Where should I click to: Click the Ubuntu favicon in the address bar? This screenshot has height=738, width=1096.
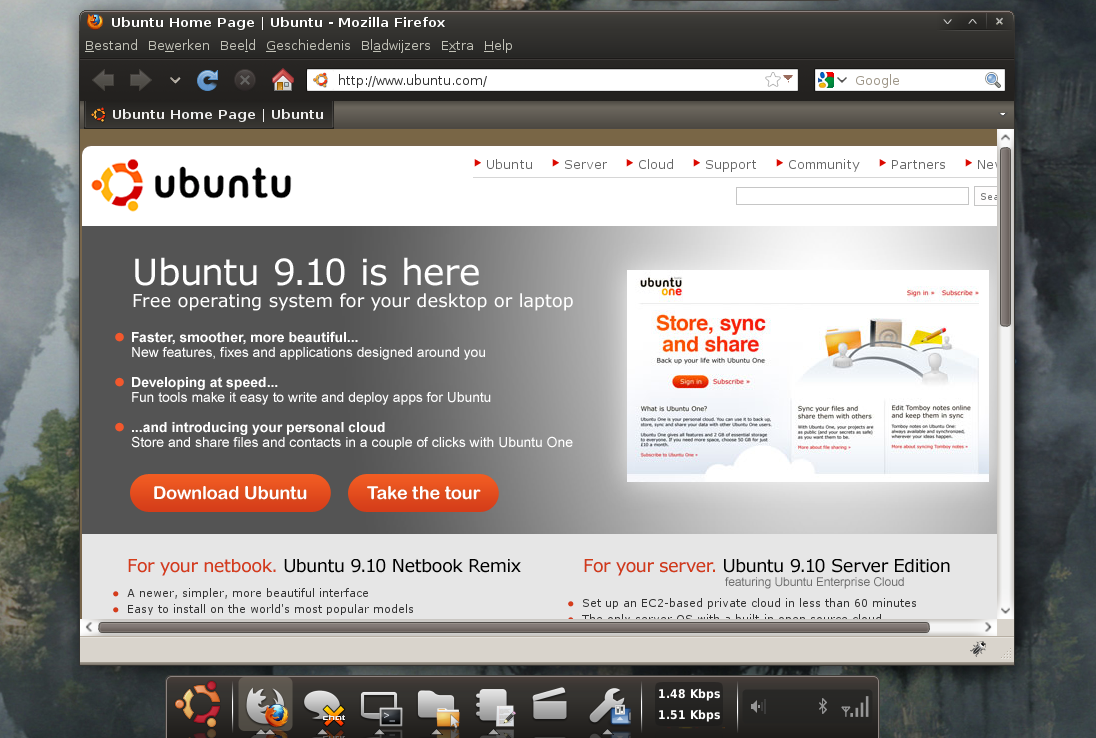click(320, 80)
